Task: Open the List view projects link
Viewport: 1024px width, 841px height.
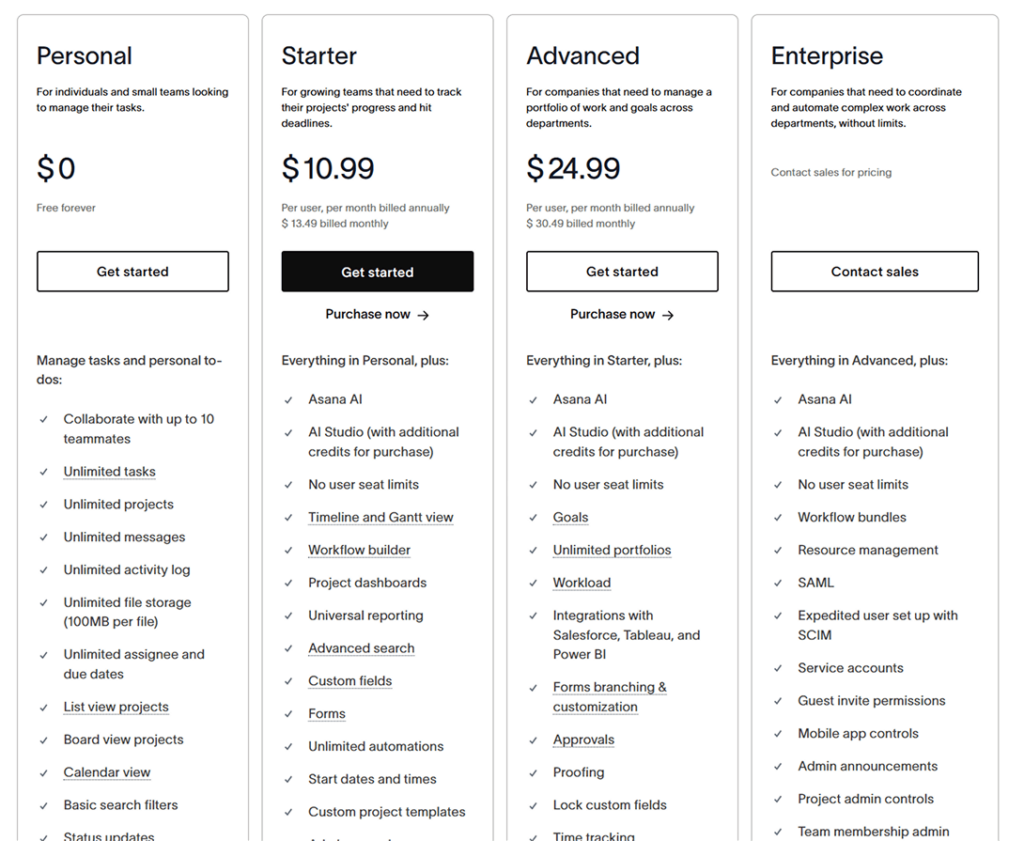Action: (x=116, y=707)
